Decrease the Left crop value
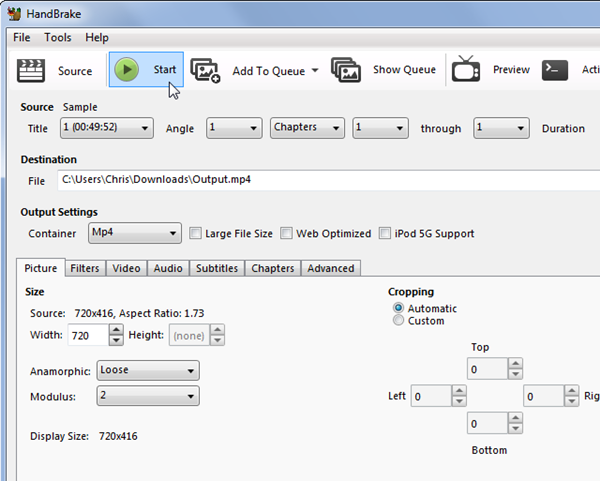 click(459, 401)
